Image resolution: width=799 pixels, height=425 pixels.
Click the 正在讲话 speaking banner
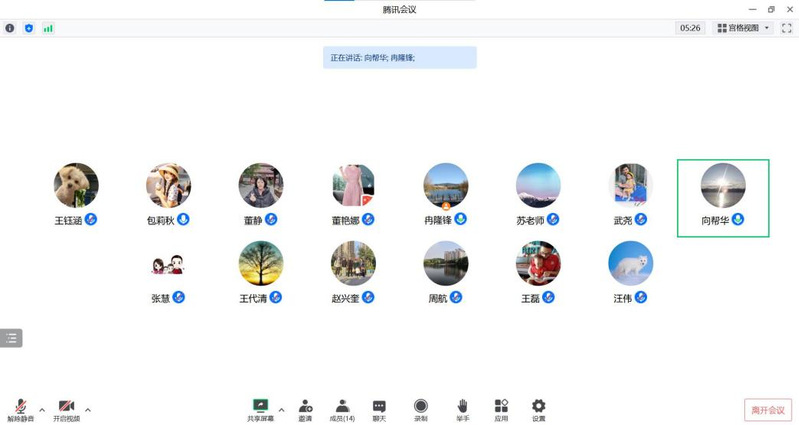point(400,58)
